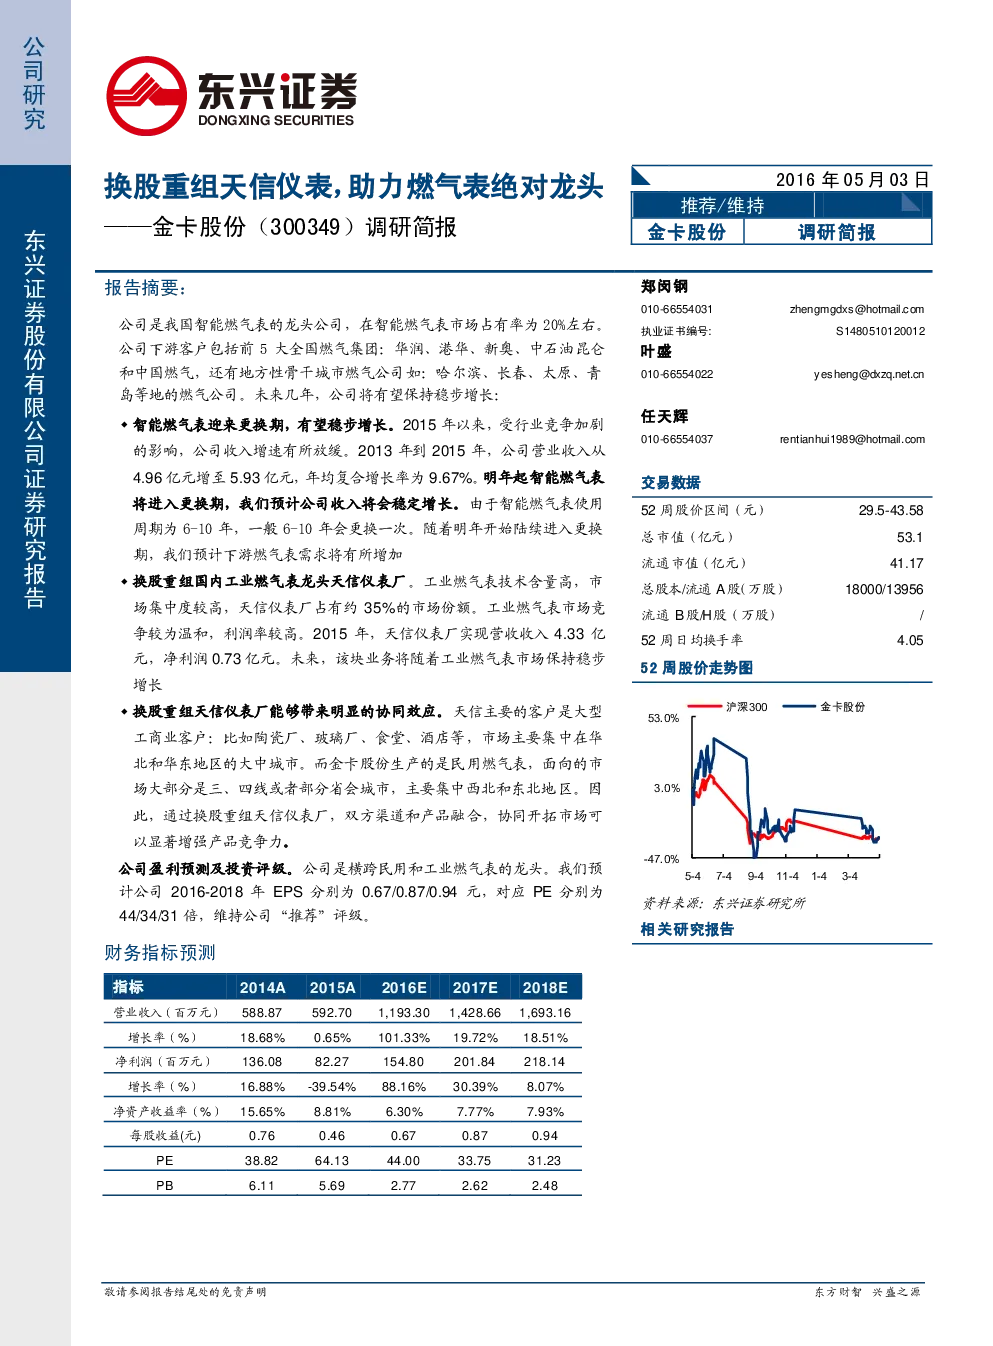Click profit growth value -39.54%
993x1346 pixels.
click(x=332, y=1086)
